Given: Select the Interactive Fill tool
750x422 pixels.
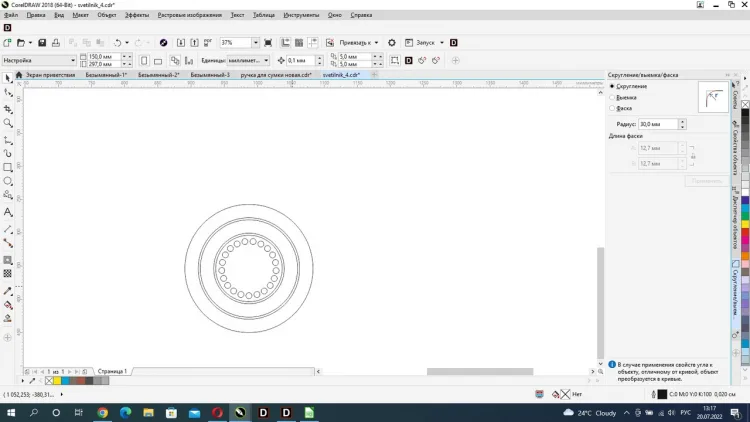Looking at the screenshot, I should 8,305.
